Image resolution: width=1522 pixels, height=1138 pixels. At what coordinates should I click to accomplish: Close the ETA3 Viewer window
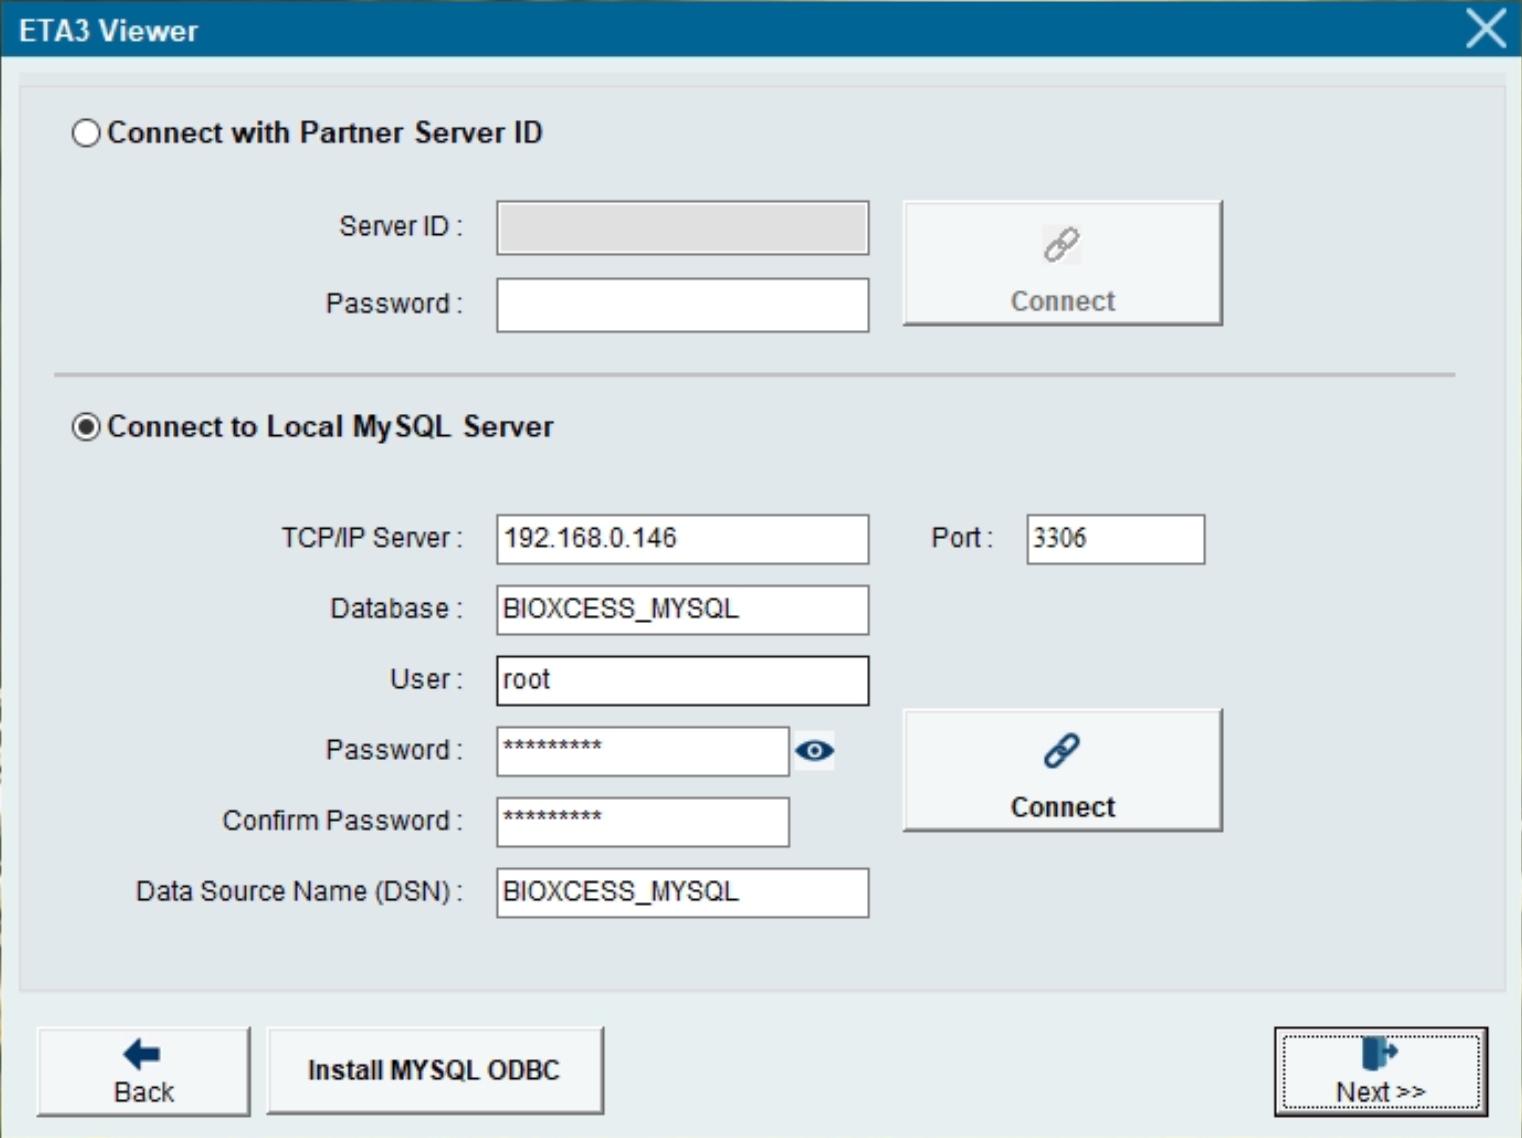[x=1485, y=28]
